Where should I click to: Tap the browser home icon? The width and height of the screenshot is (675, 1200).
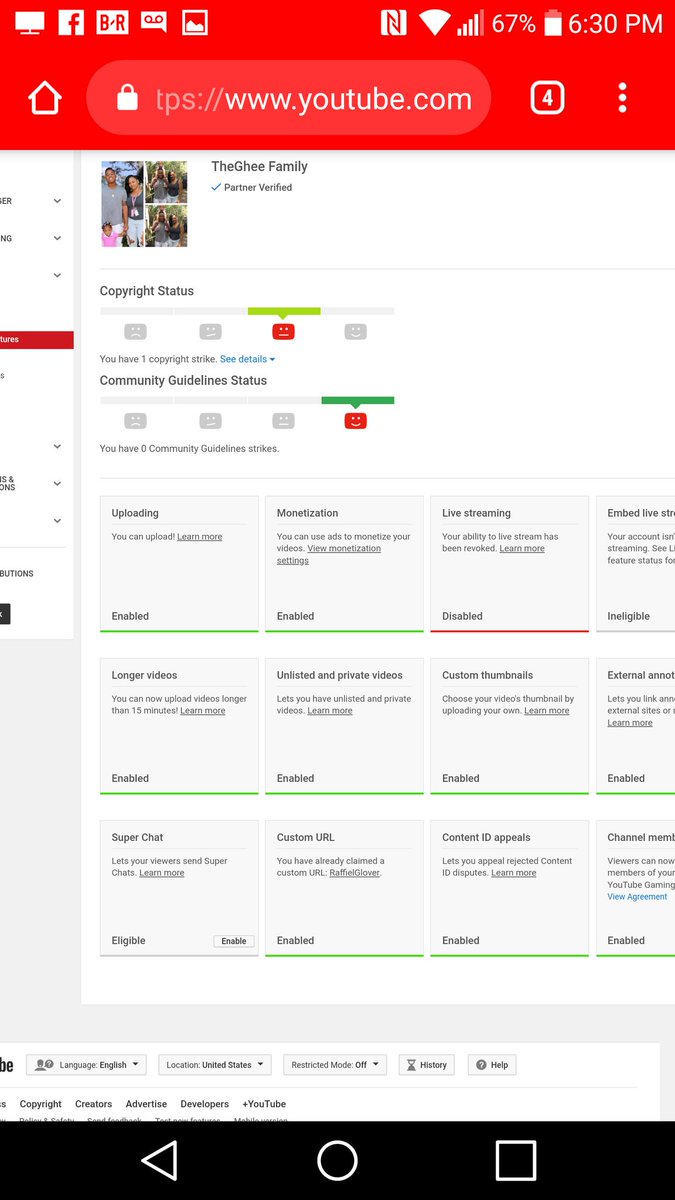tap(45, 98)
